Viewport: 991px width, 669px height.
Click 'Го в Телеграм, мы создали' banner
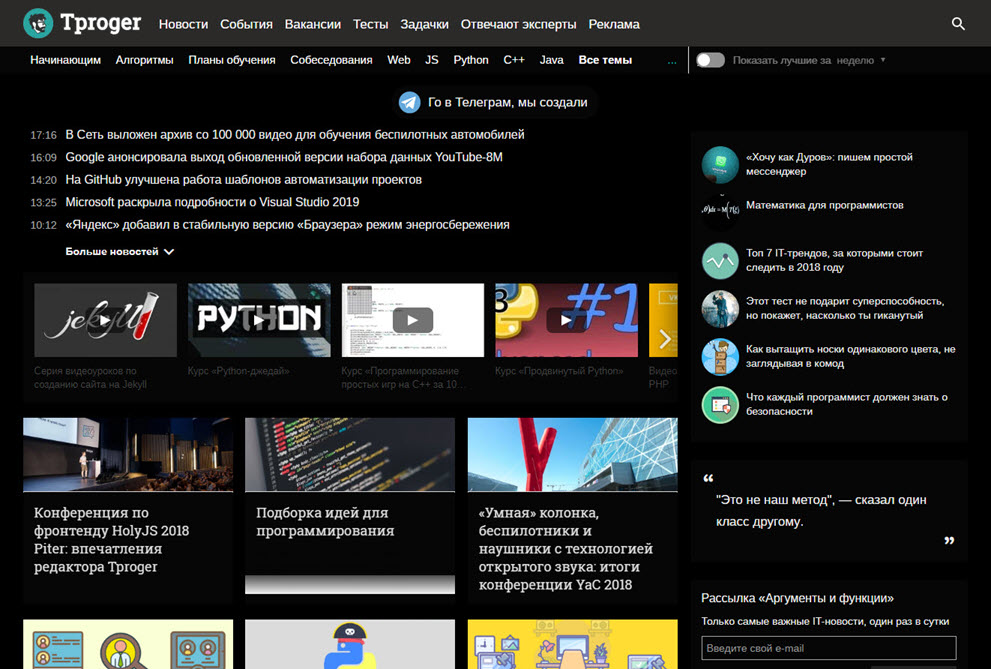[x=497, y=102]
